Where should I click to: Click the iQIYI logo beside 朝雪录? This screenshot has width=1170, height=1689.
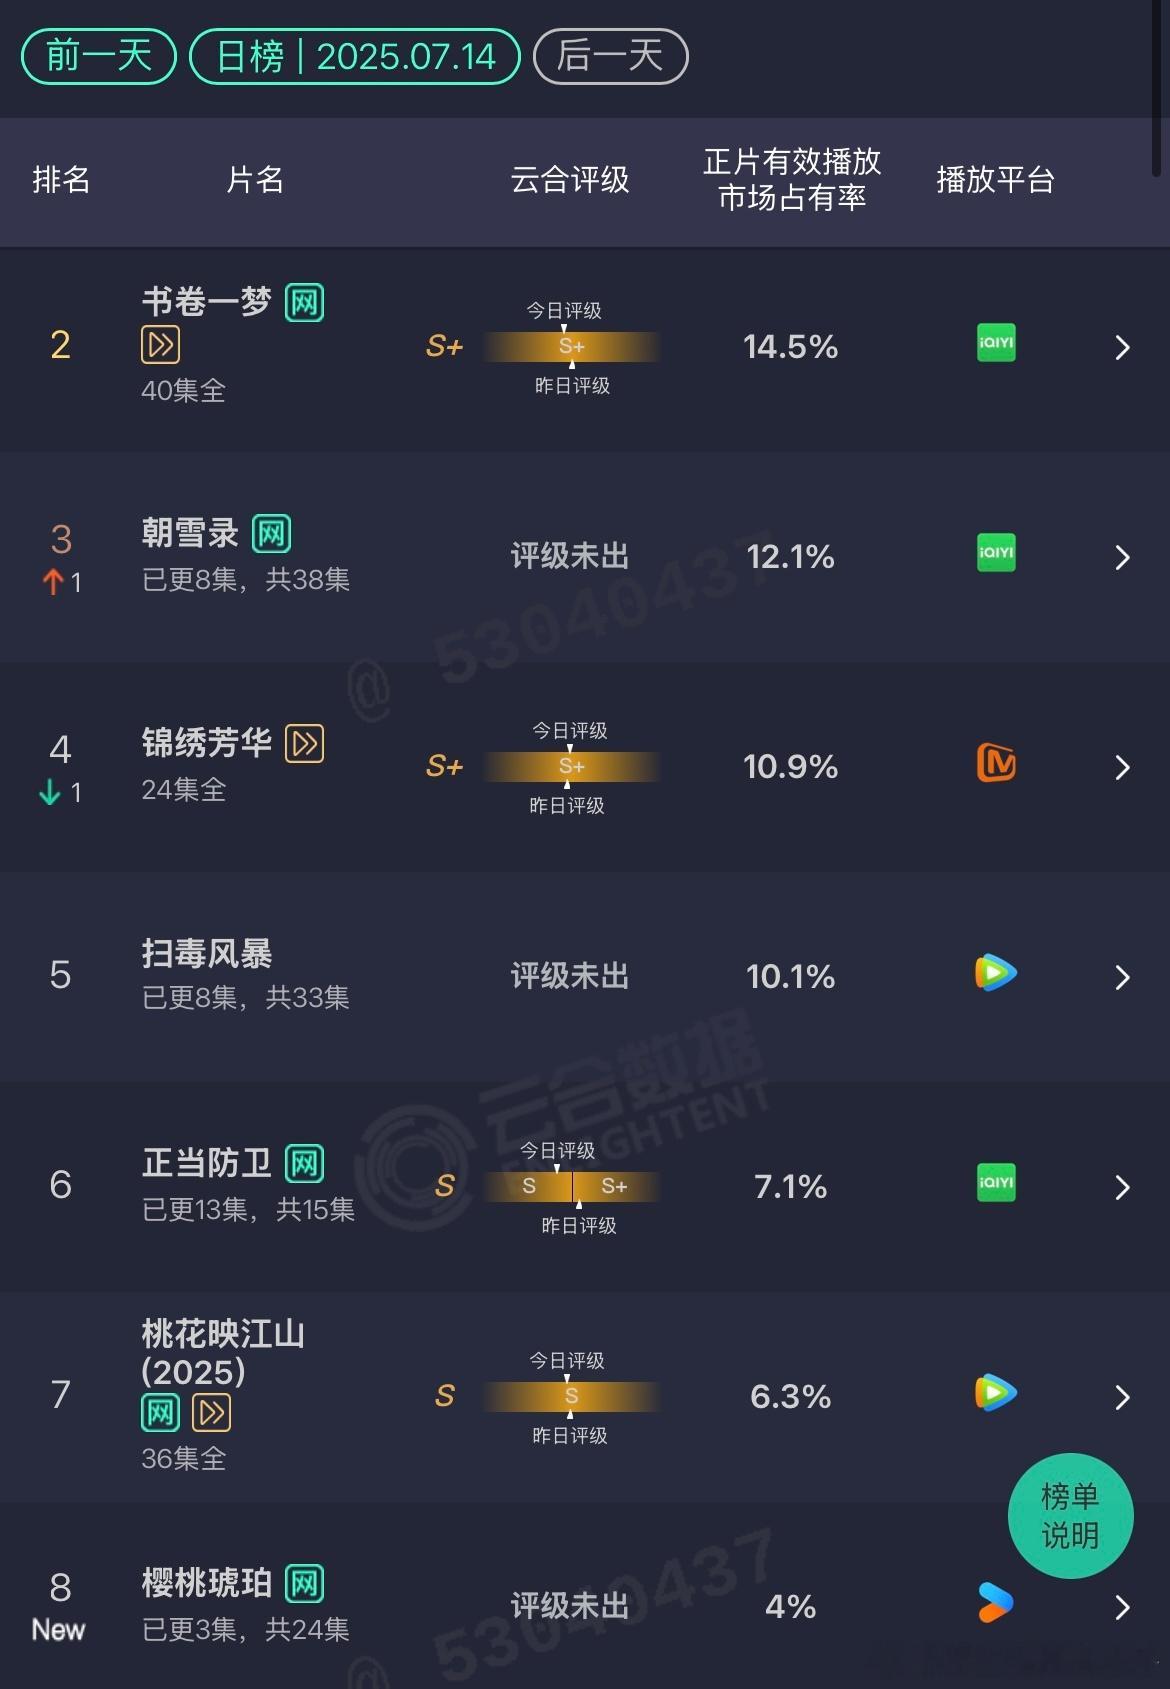click(x=996, y=553)
